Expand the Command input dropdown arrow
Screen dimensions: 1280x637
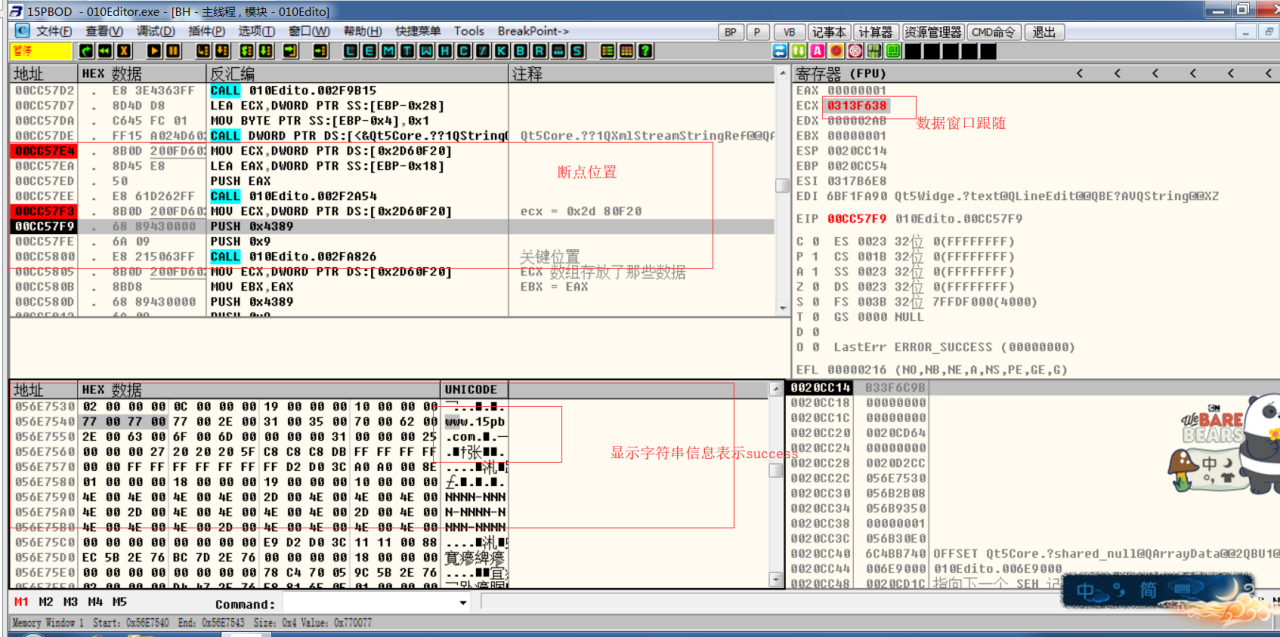pyautogui.click(x=463, y=603)
